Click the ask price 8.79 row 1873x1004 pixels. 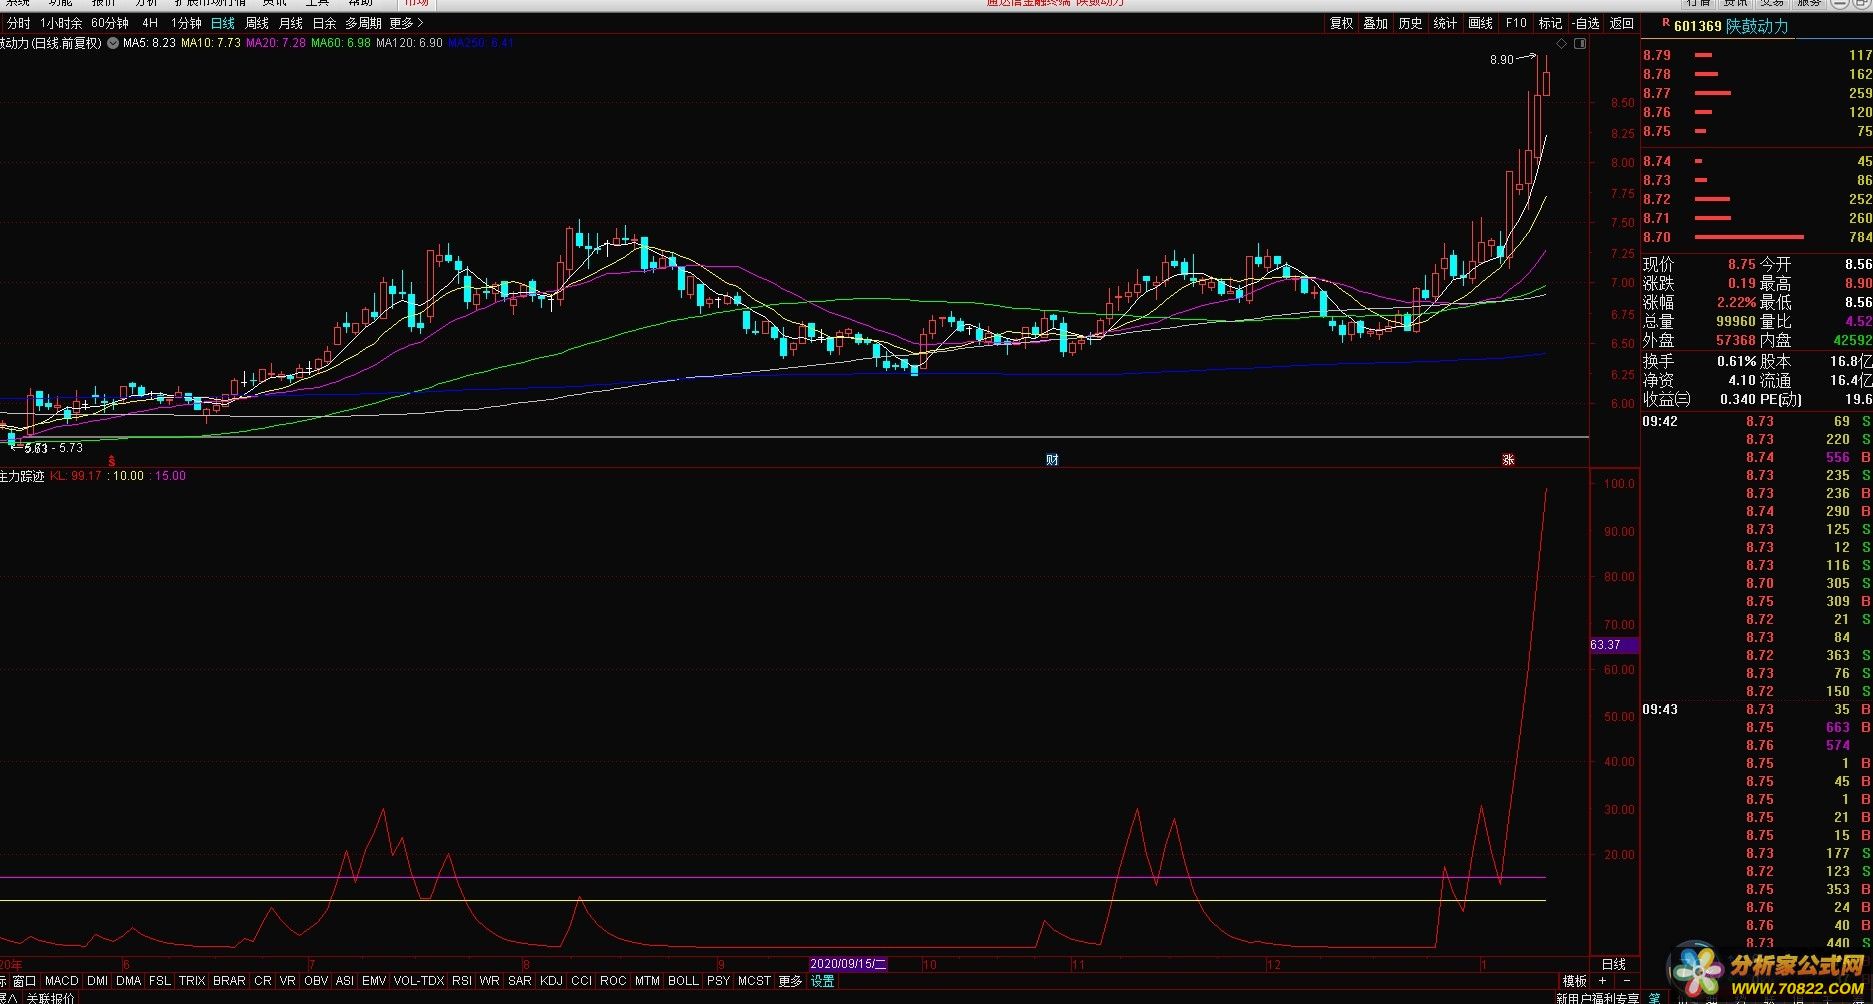coord(1757,55)
